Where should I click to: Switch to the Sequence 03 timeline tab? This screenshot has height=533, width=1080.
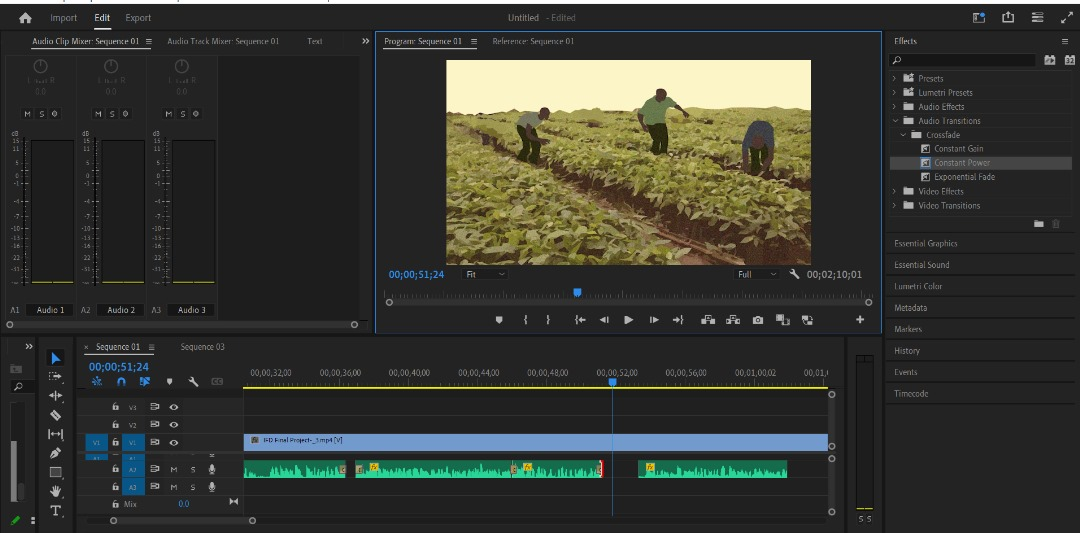[x=202, y=347]
